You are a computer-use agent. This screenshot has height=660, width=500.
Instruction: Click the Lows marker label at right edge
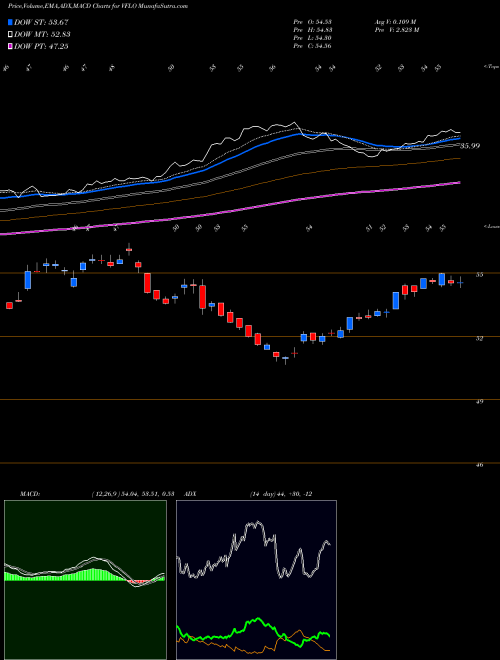tap(491, 226)
